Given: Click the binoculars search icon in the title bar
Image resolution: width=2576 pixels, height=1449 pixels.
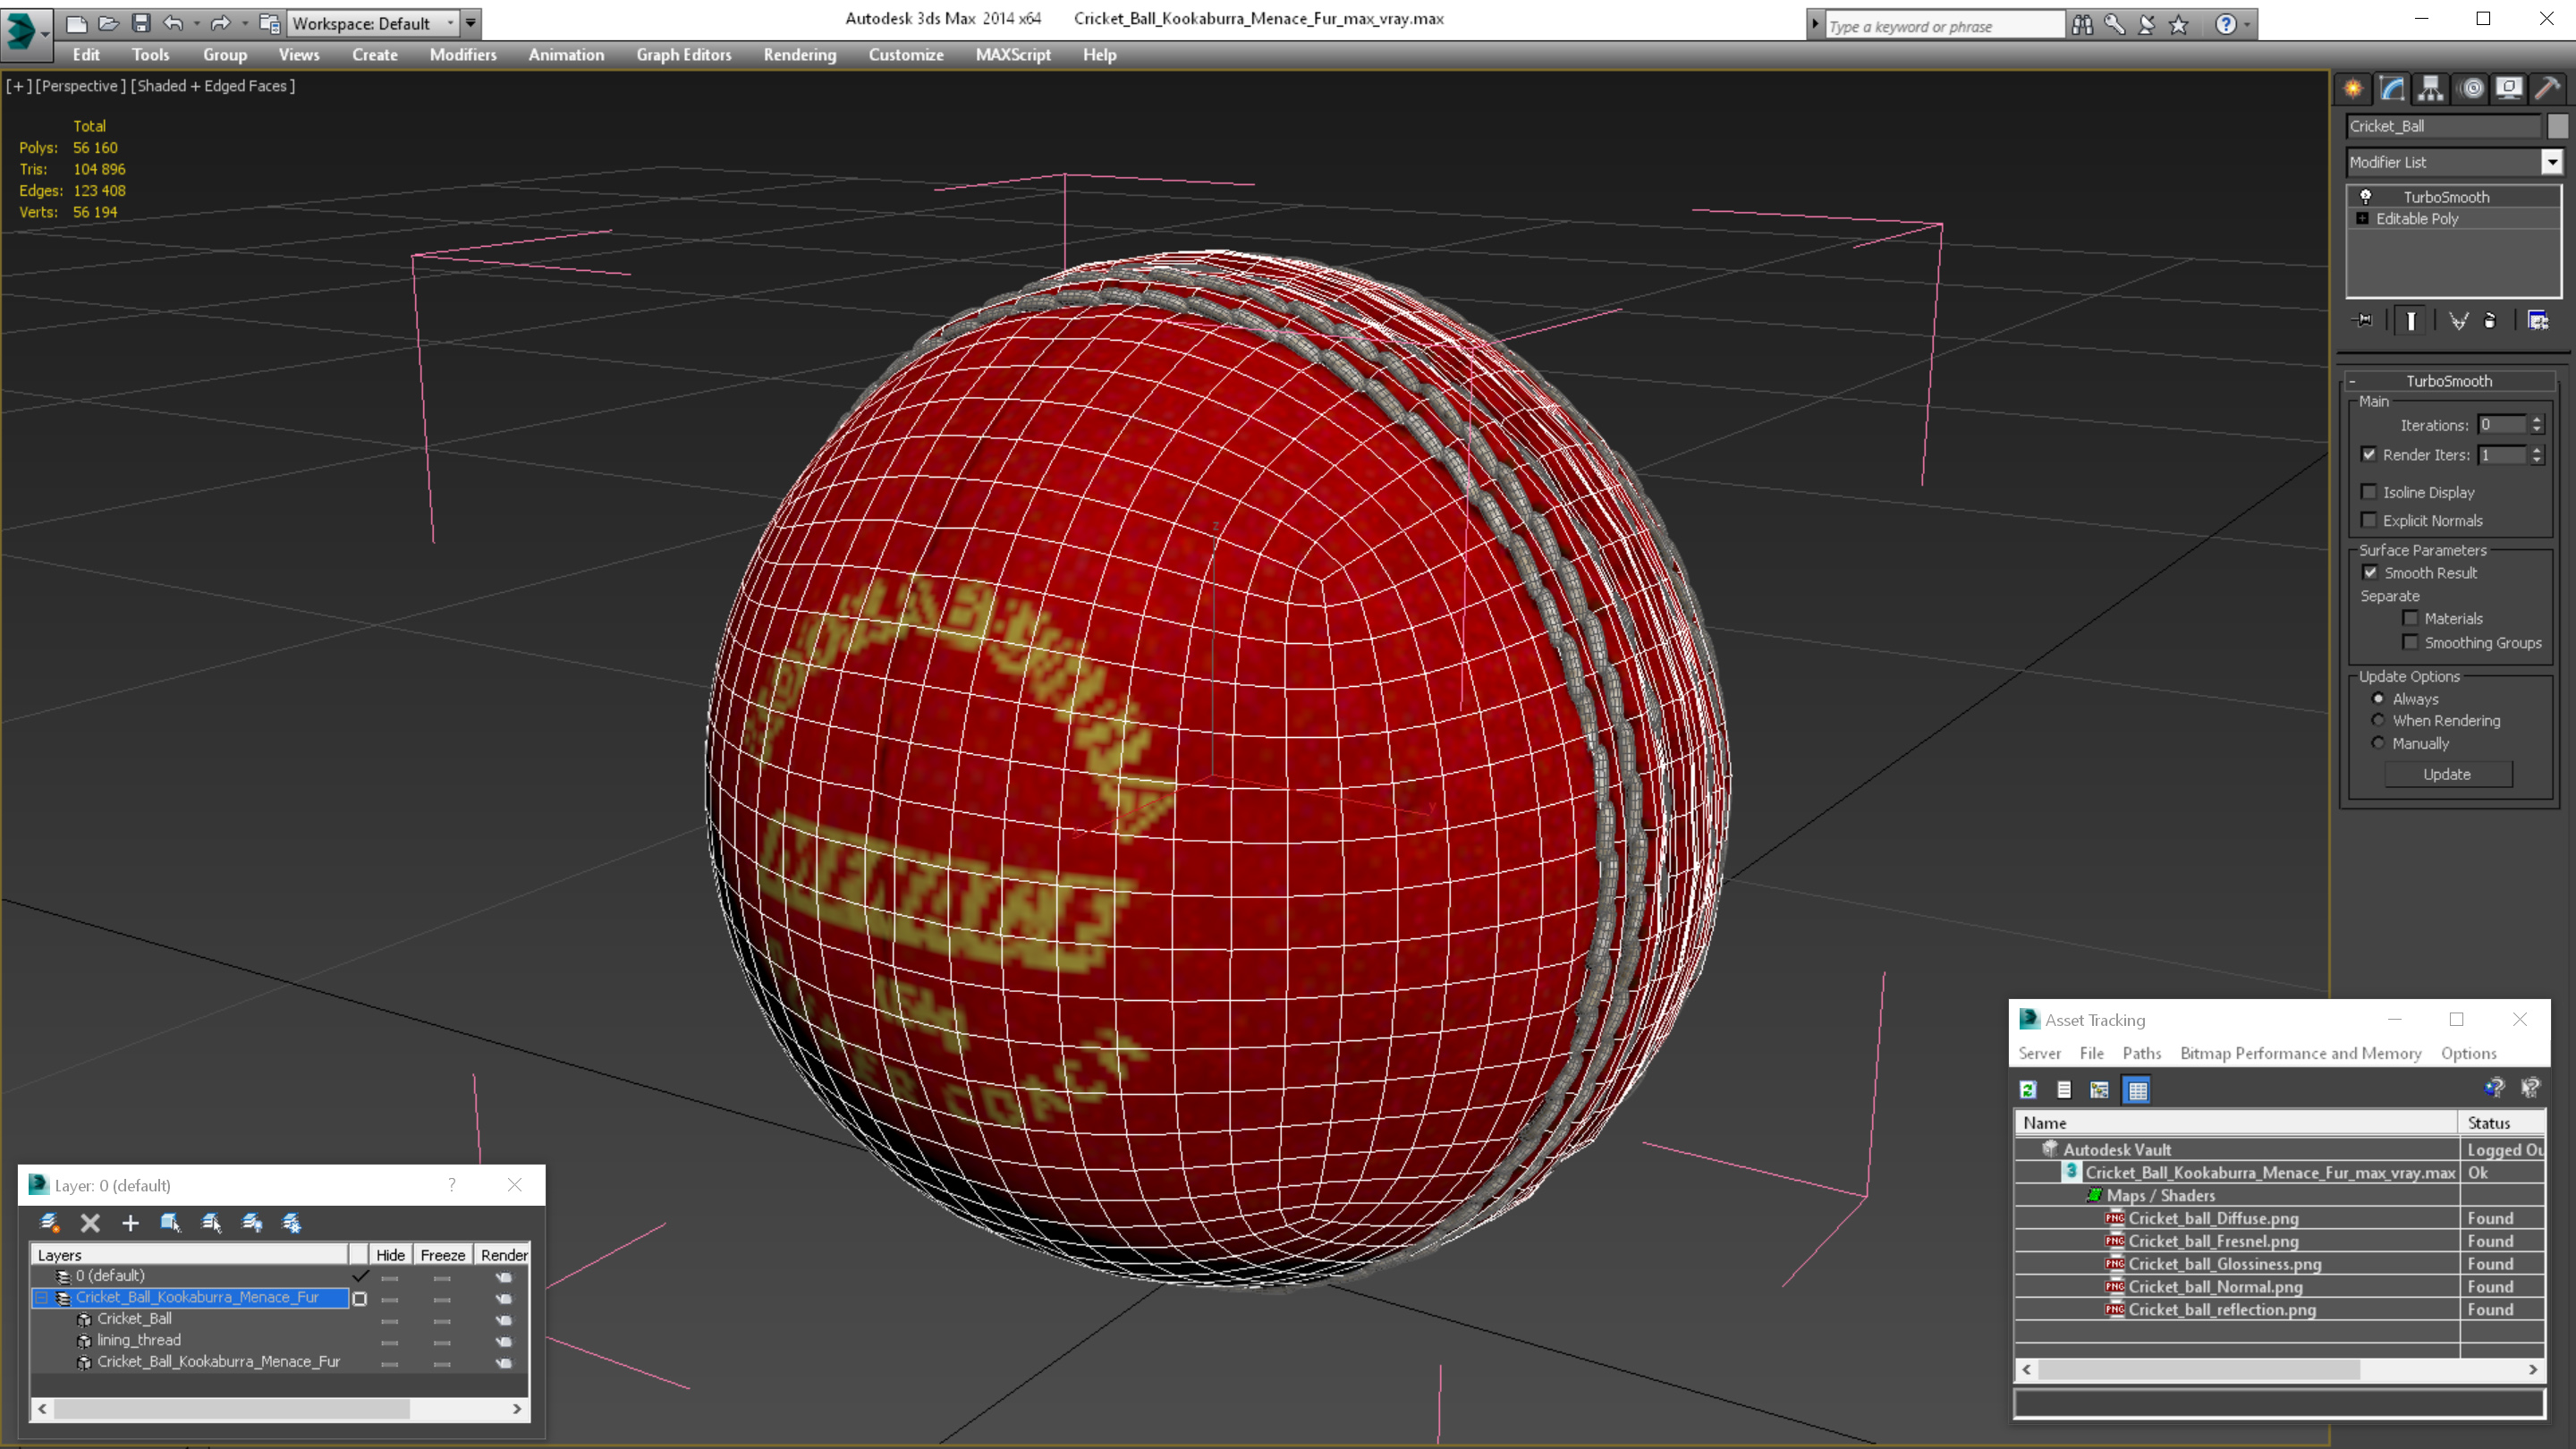Looking at the screenshot, I should (x=2082, y=25).
